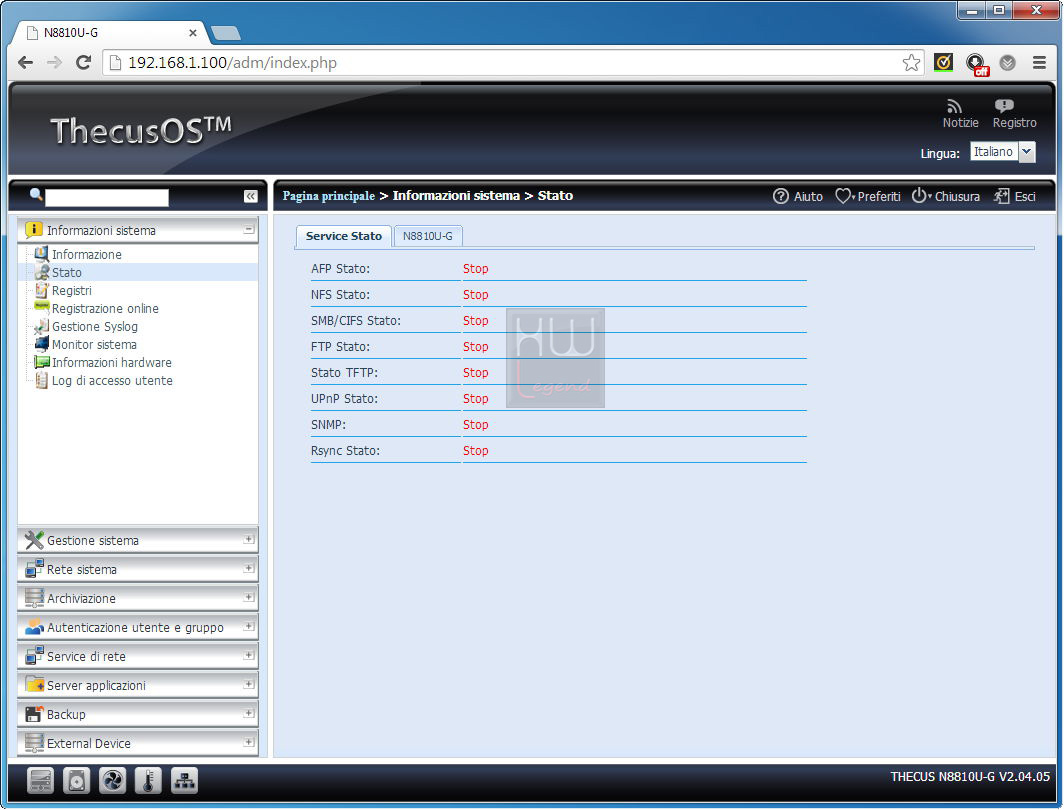
Task: Expand the Server applicazioni section
Action: (x=249, y=684)
